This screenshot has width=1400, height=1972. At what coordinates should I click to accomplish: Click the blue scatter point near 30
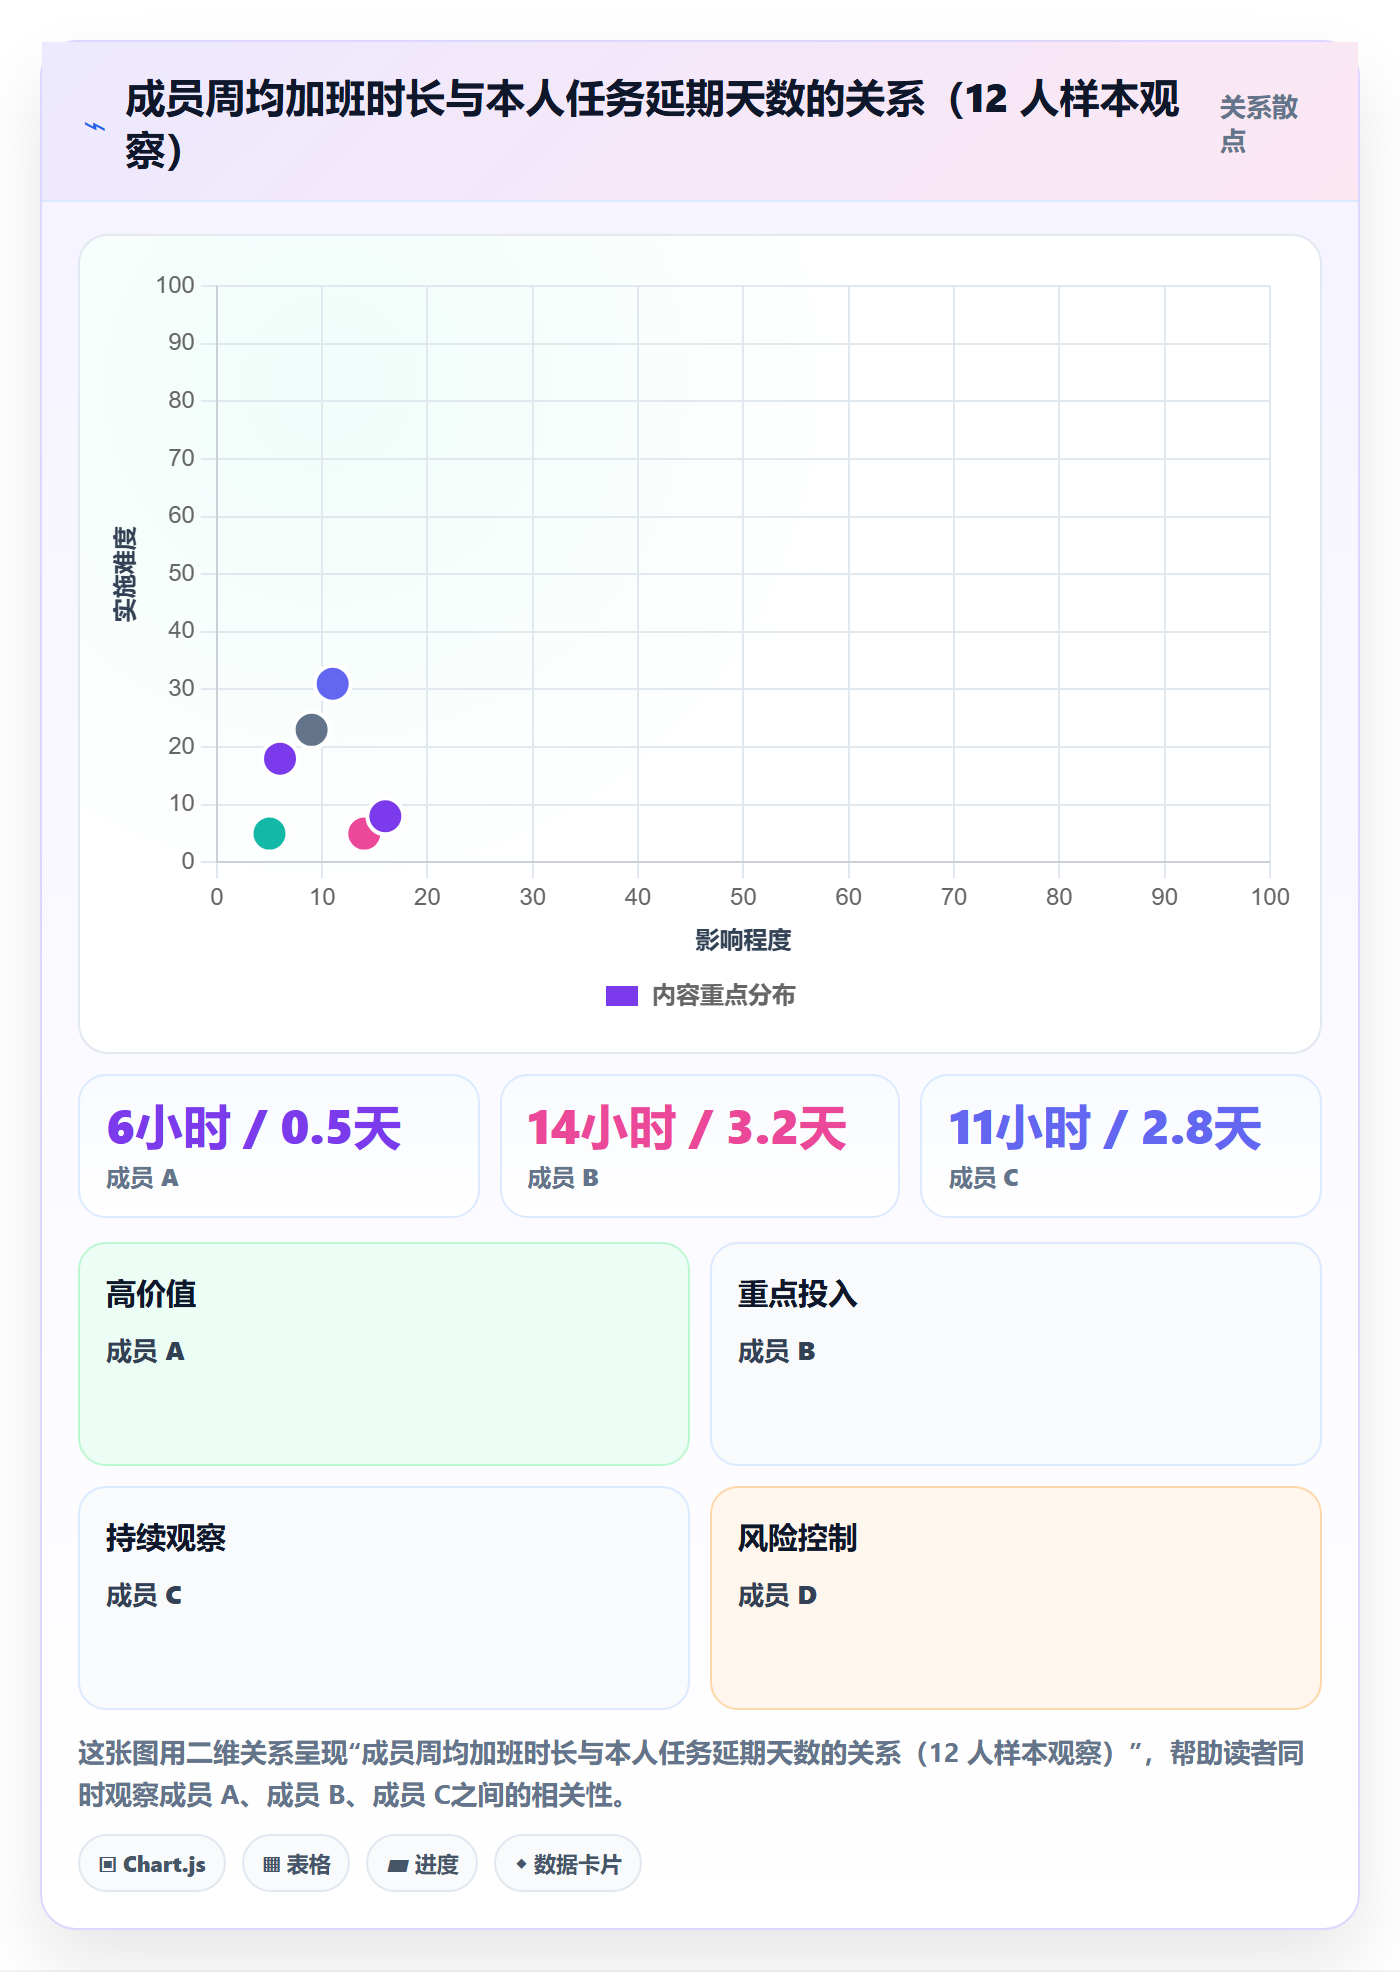[332, 684]
